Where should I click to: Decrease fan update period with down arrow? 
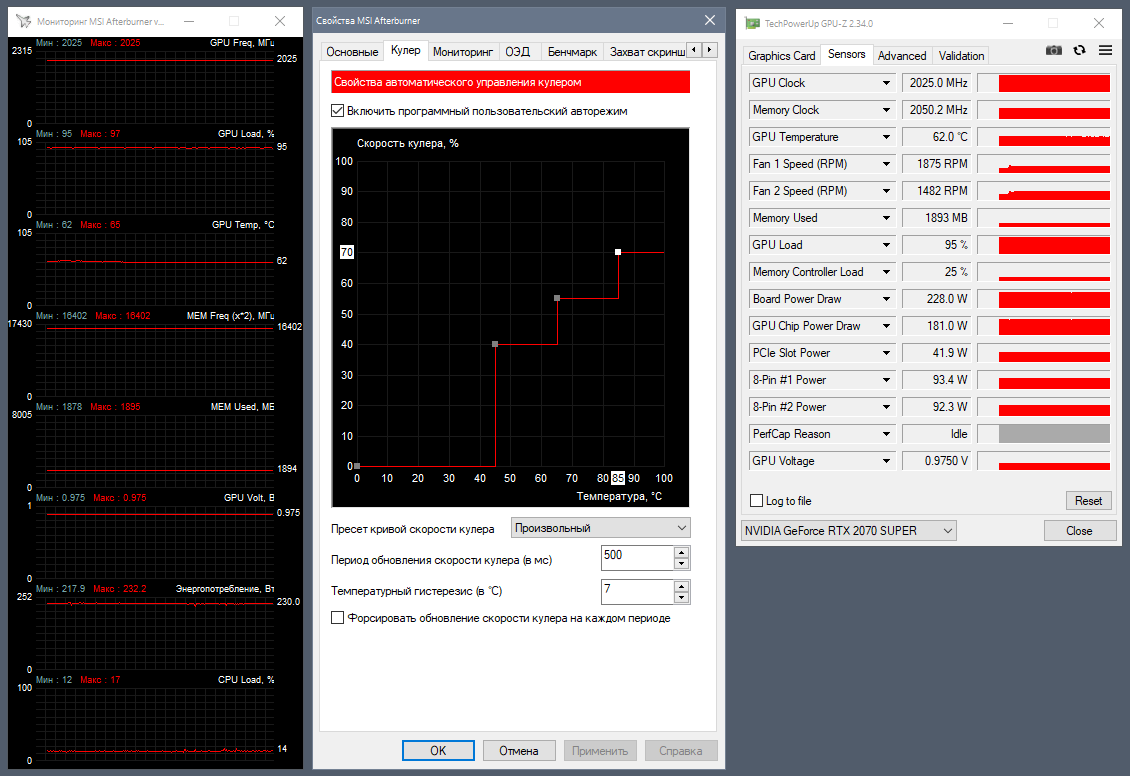682,564
